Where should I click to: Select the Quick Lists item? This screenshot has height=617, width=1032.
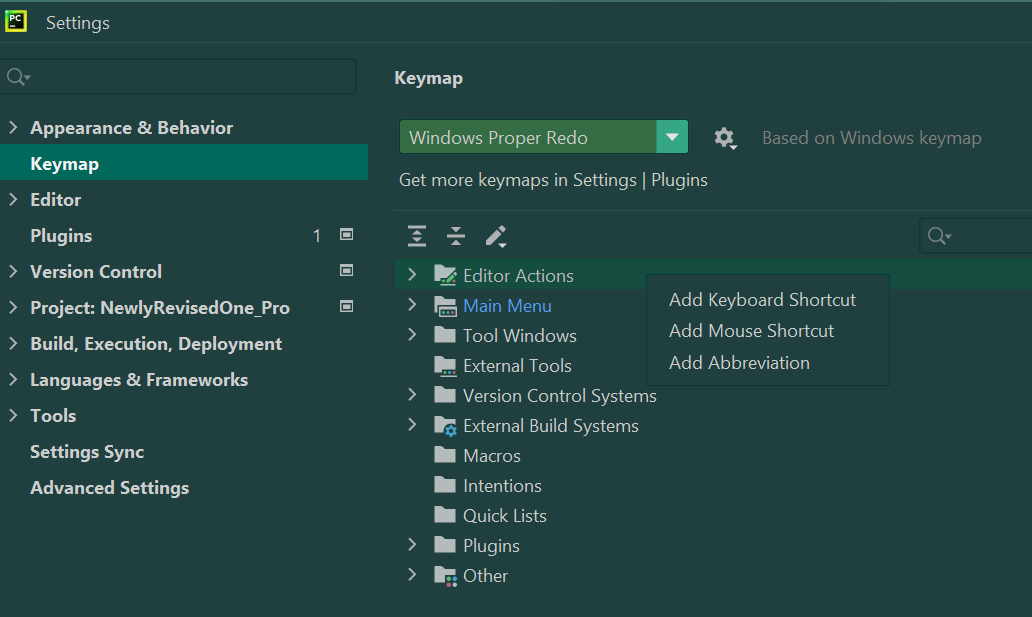click(504, 516)
